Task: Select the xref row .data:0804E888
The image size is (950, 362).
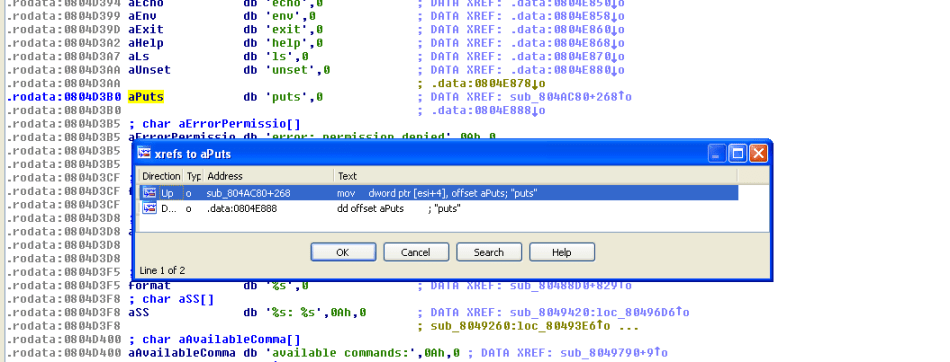Action: coord(439,208)
